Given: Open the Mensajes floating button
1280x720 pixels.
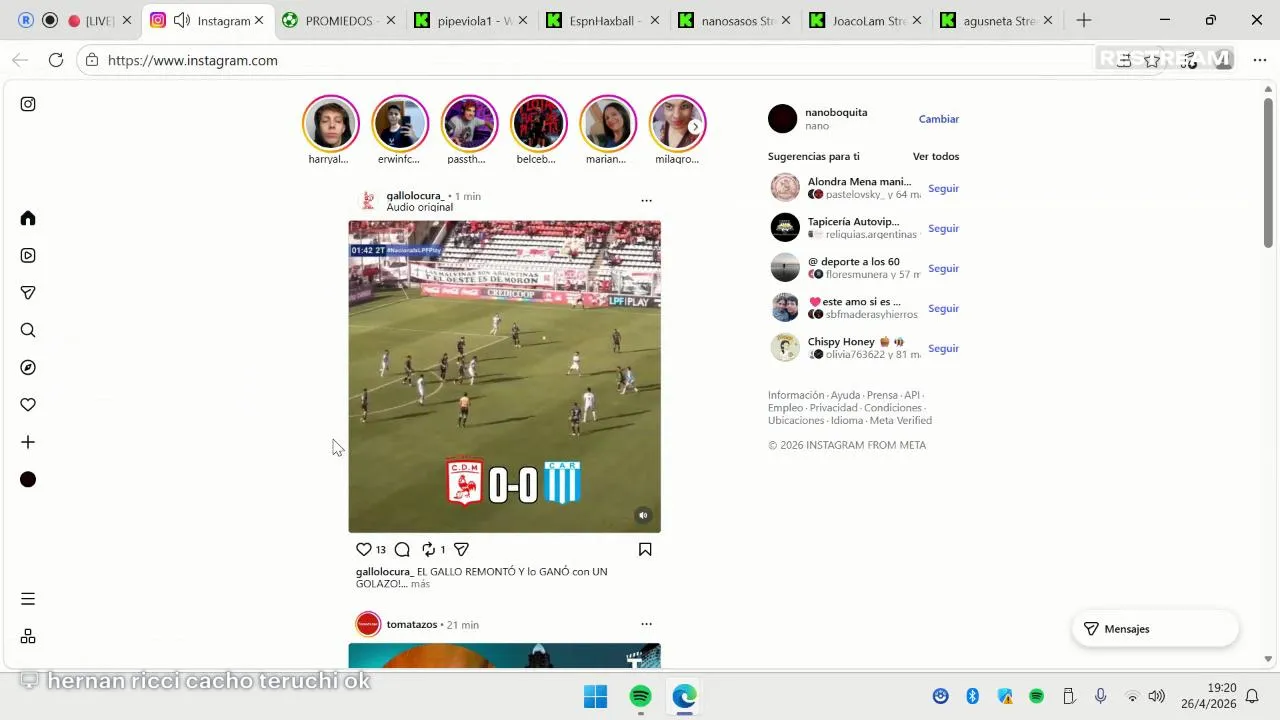Looking at the screenshot, I should [x=1155, y=629].
